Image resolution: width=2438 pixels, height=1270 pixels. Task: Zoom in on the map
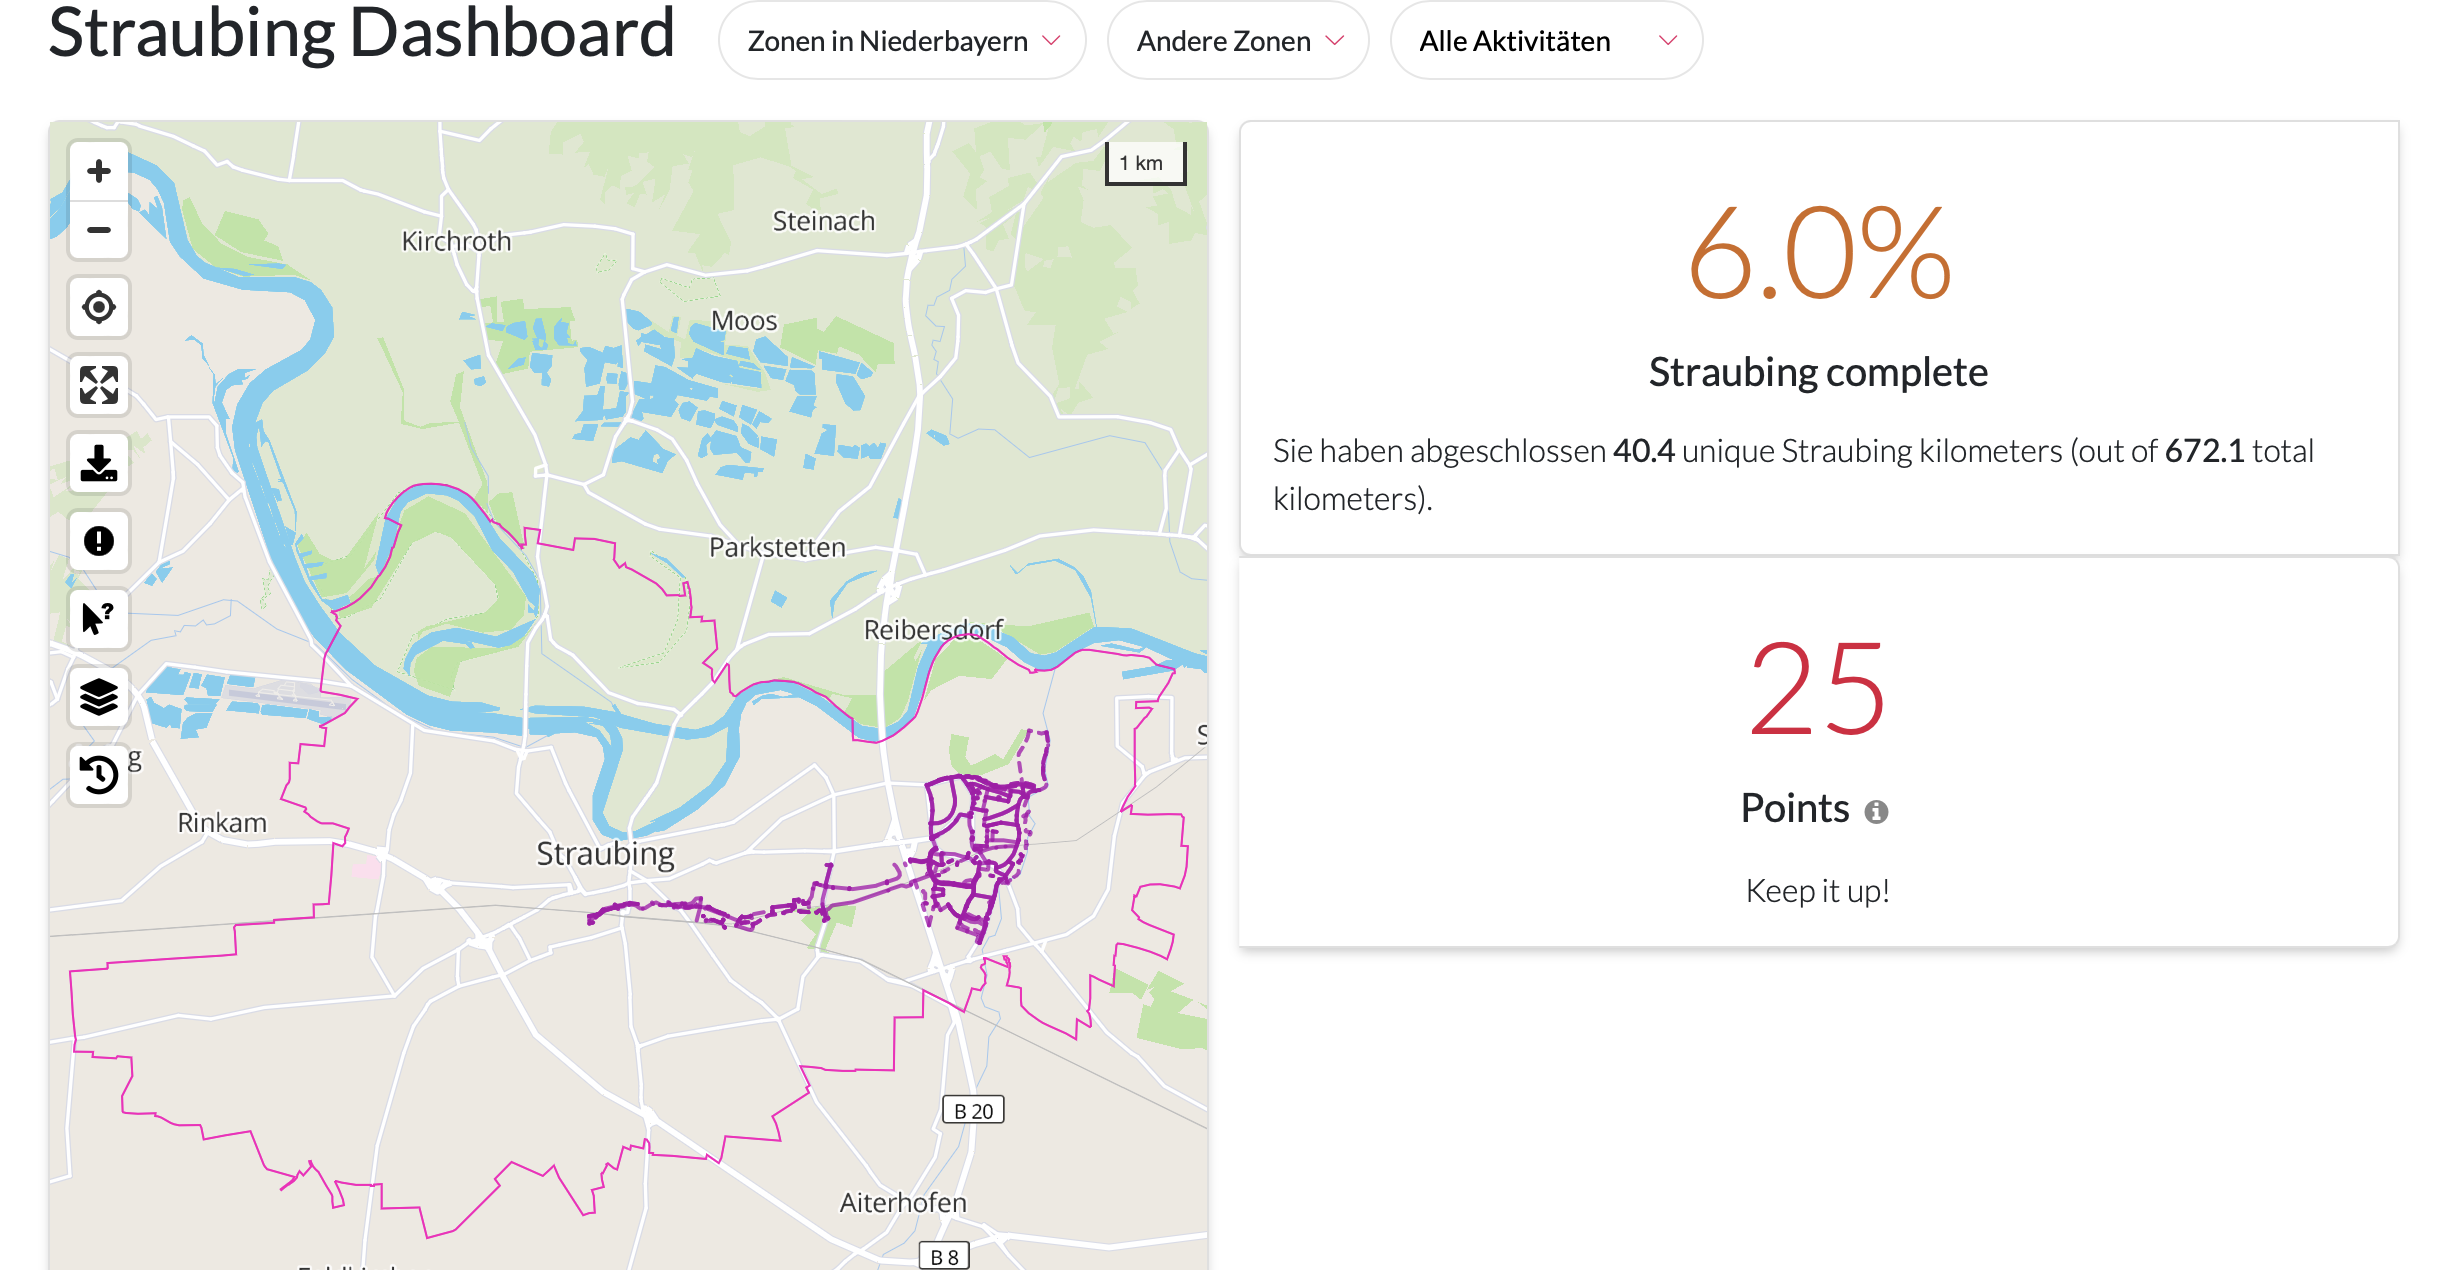[99, 171]
